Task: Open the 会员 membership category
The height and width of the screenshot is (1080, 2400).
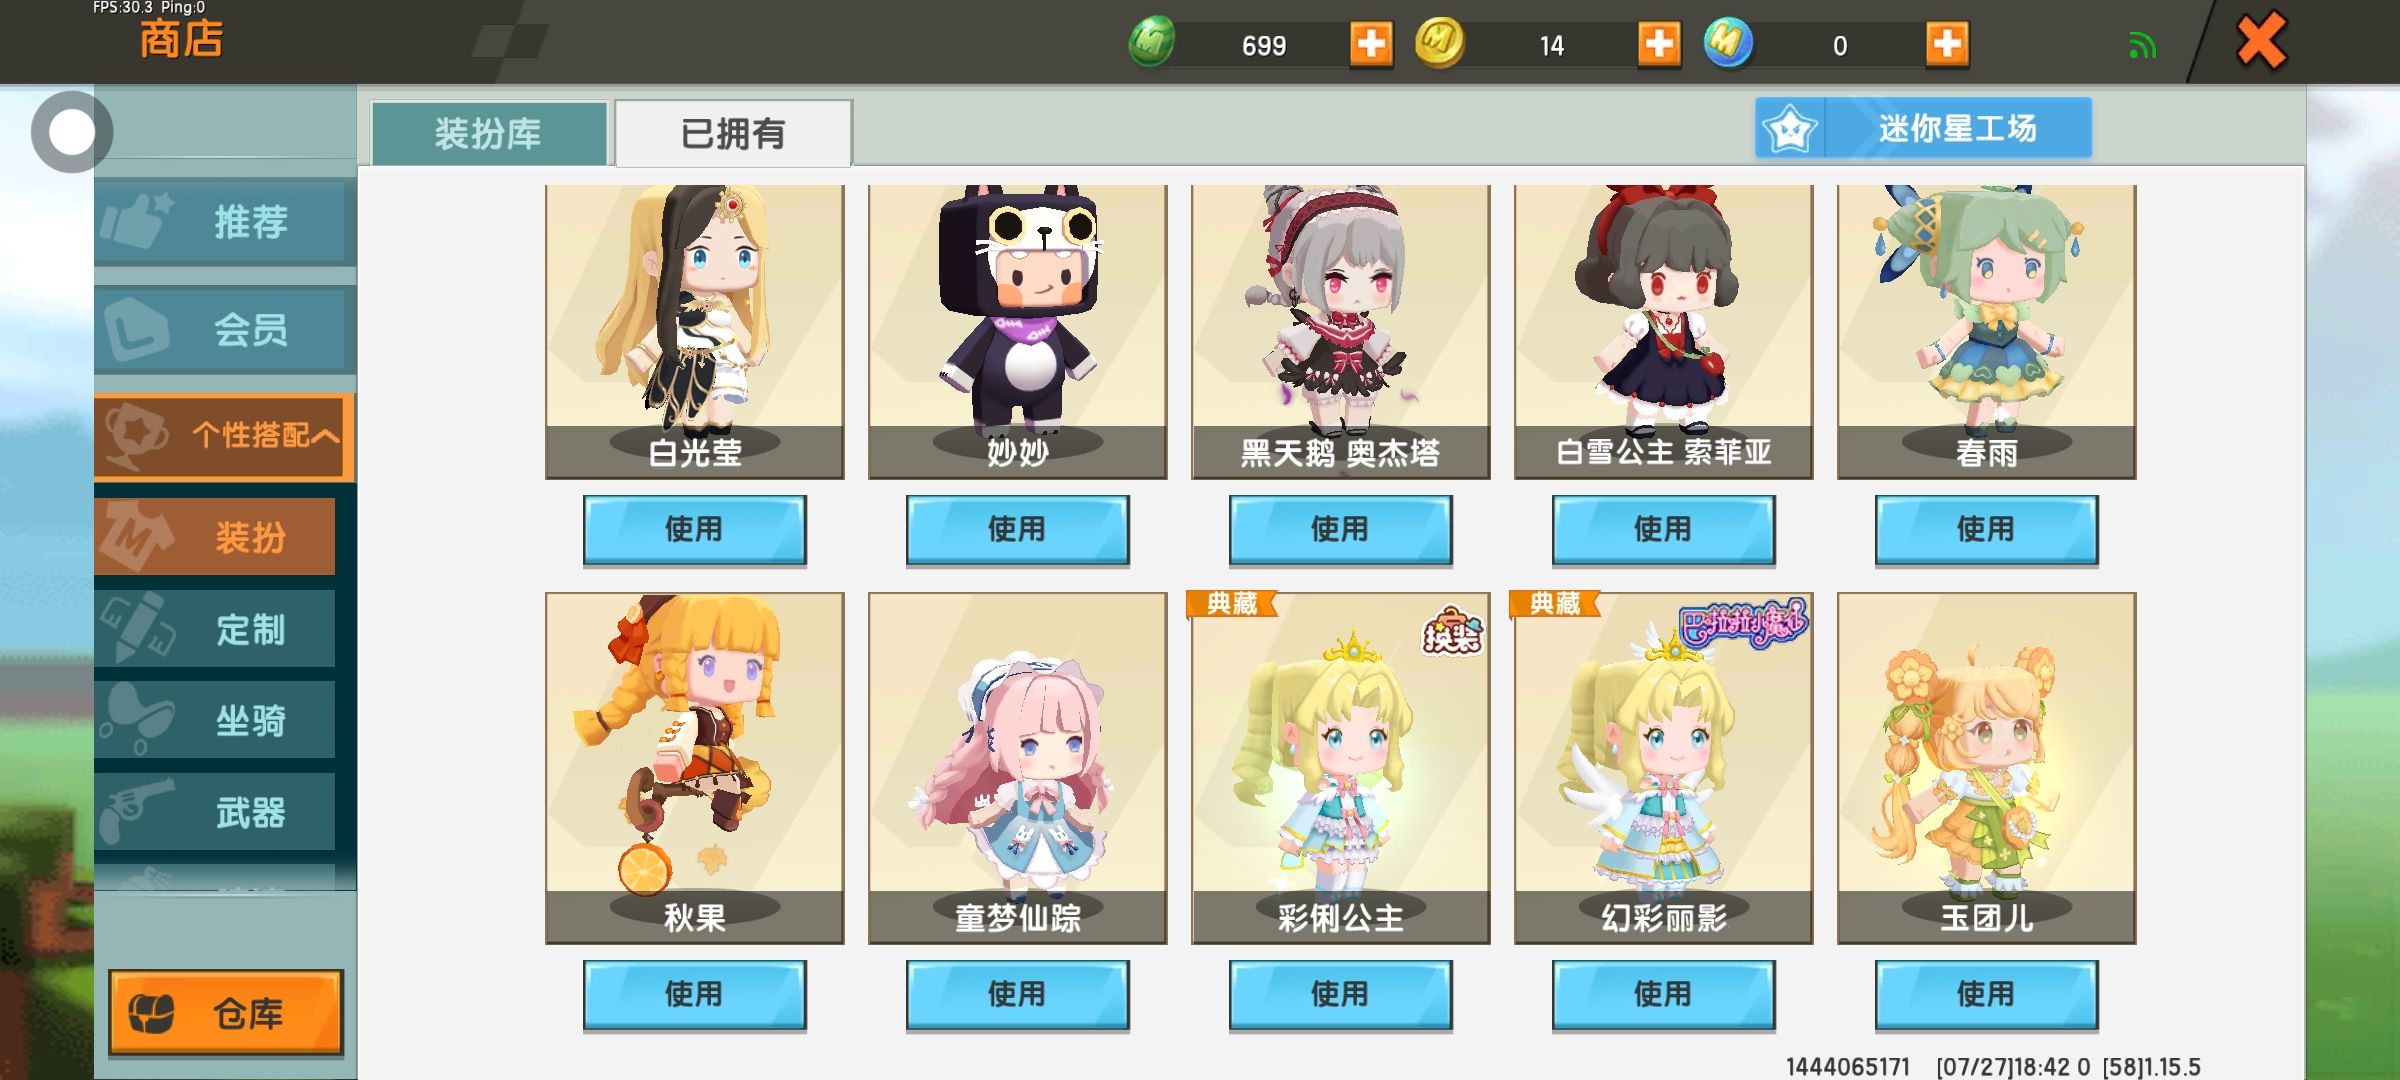Action: click(222, 329)
